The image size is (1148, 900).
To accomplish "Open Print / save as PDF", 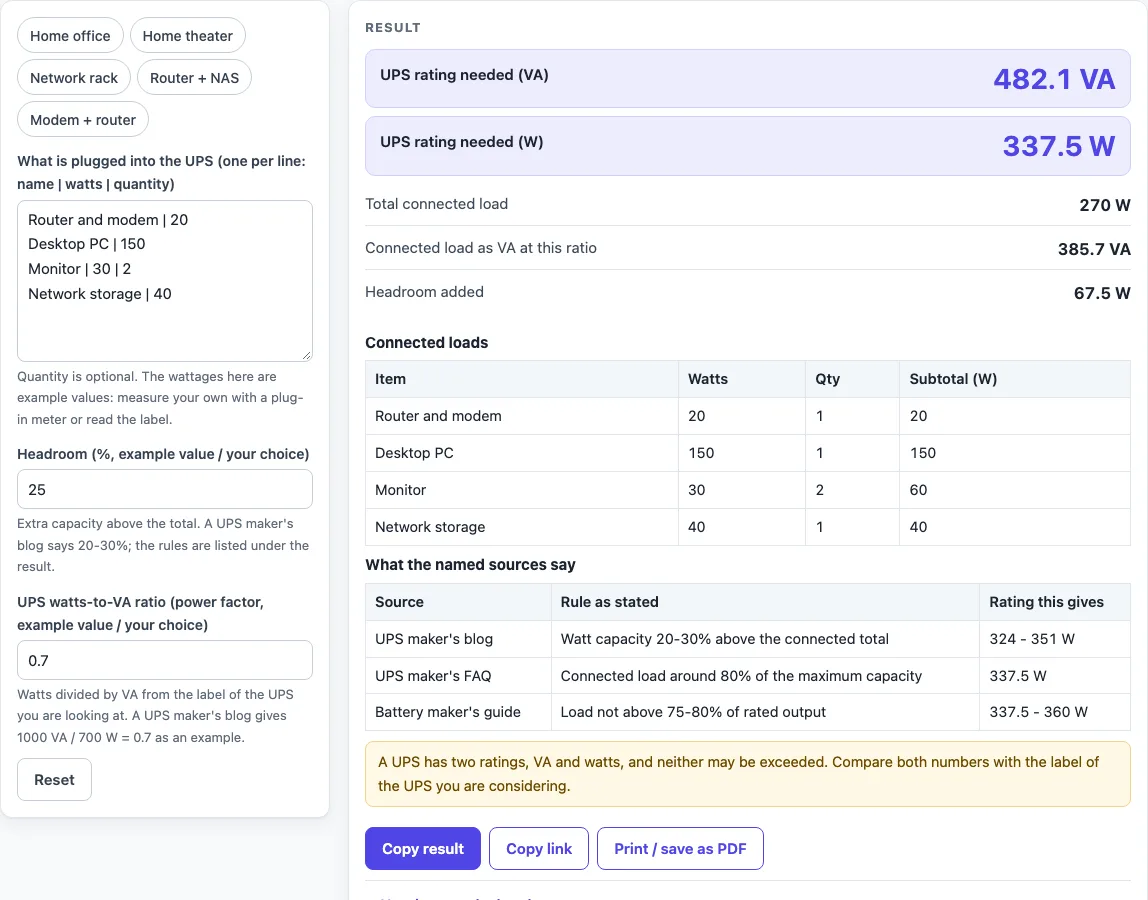I will coord(680,849).
